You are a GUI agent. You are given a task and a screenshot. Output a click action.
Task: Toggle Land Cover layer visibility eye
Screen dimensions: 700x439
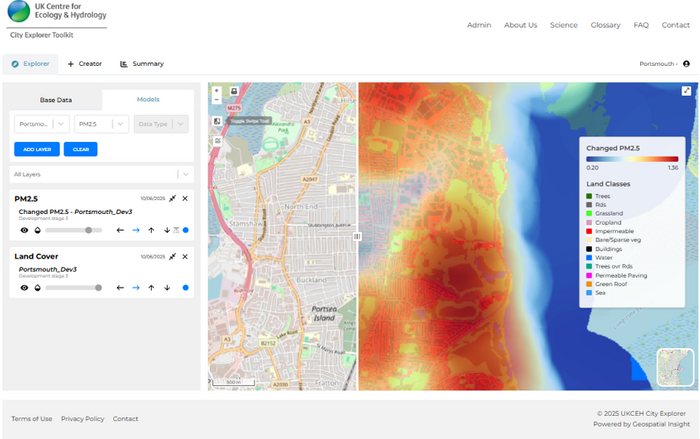(22, 288)
